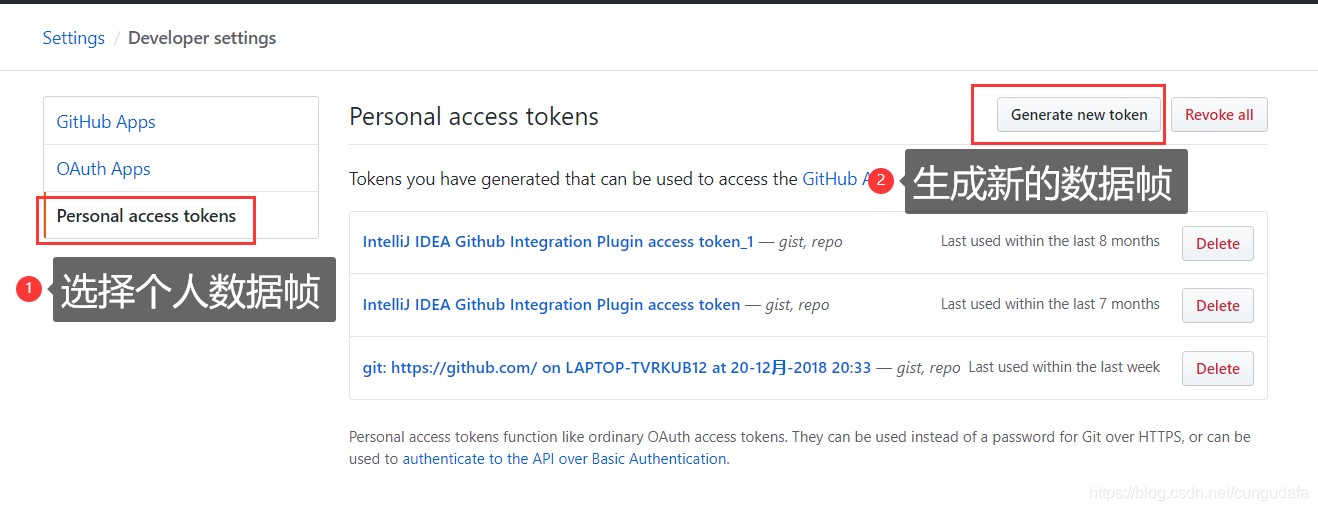
Task: Delete the IntelliJ access token_1 token
Action: 1217,243
